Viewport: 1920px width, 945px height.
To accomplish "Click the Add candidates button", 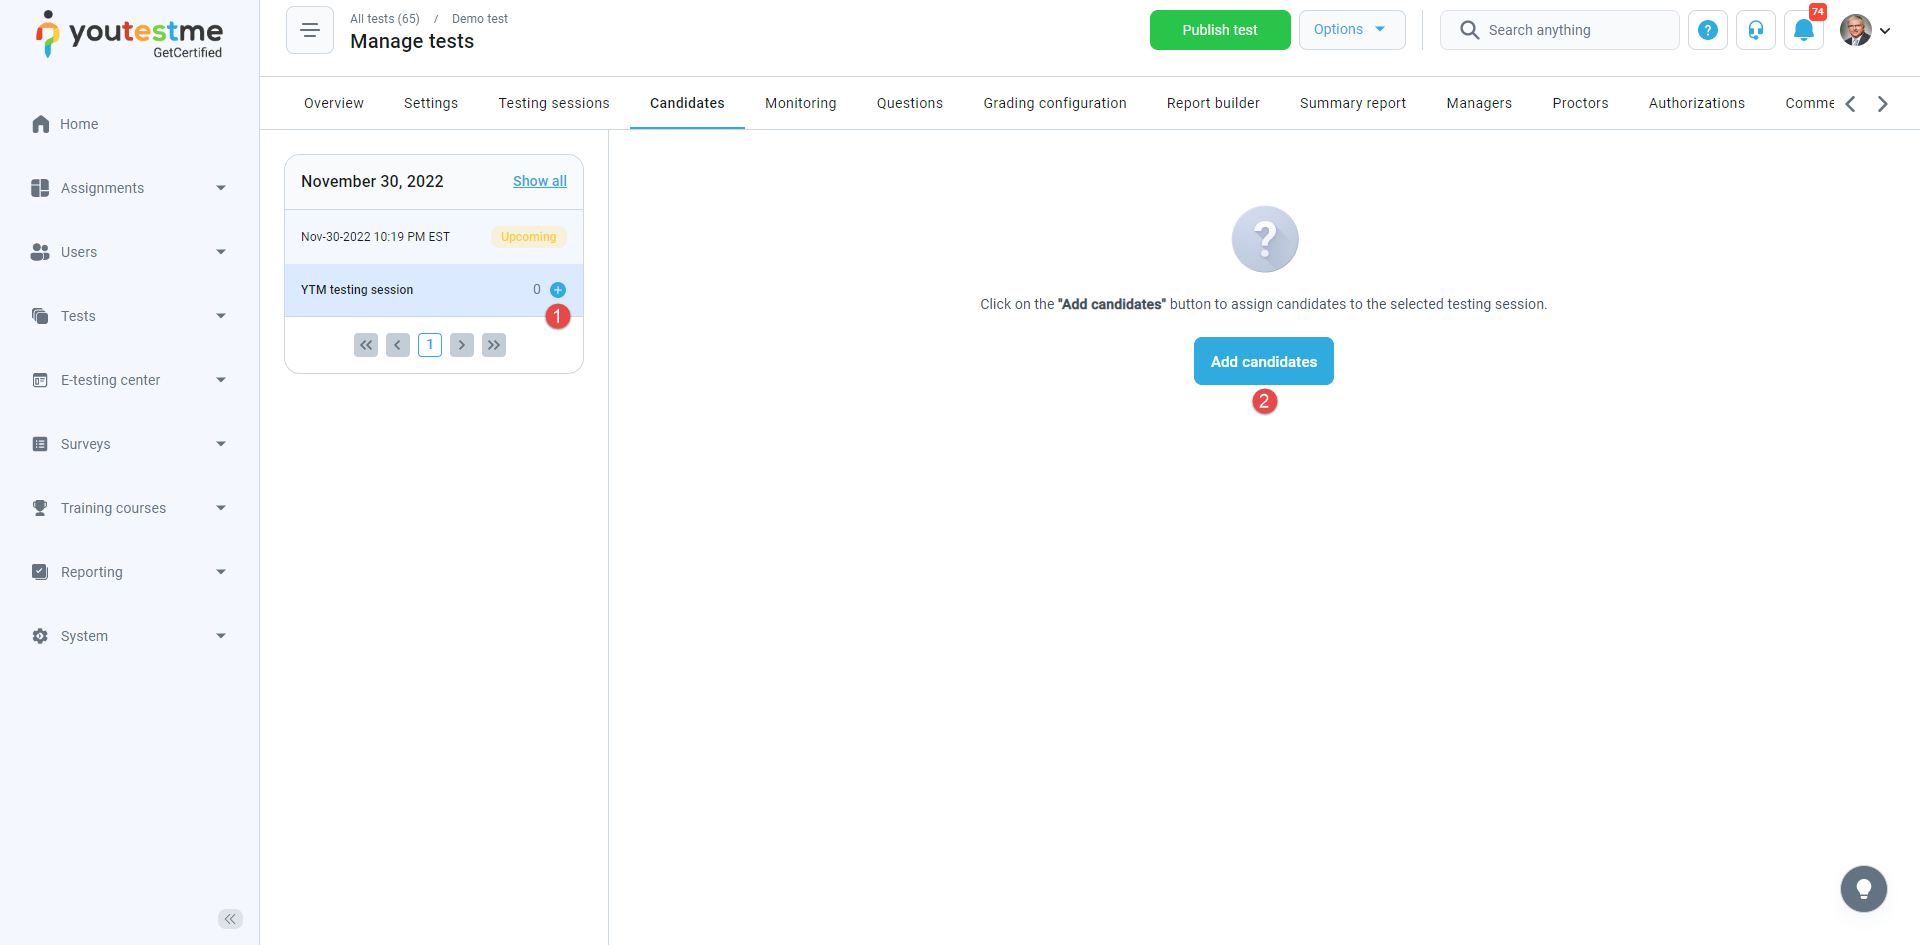I will [x=1263, y=361].
